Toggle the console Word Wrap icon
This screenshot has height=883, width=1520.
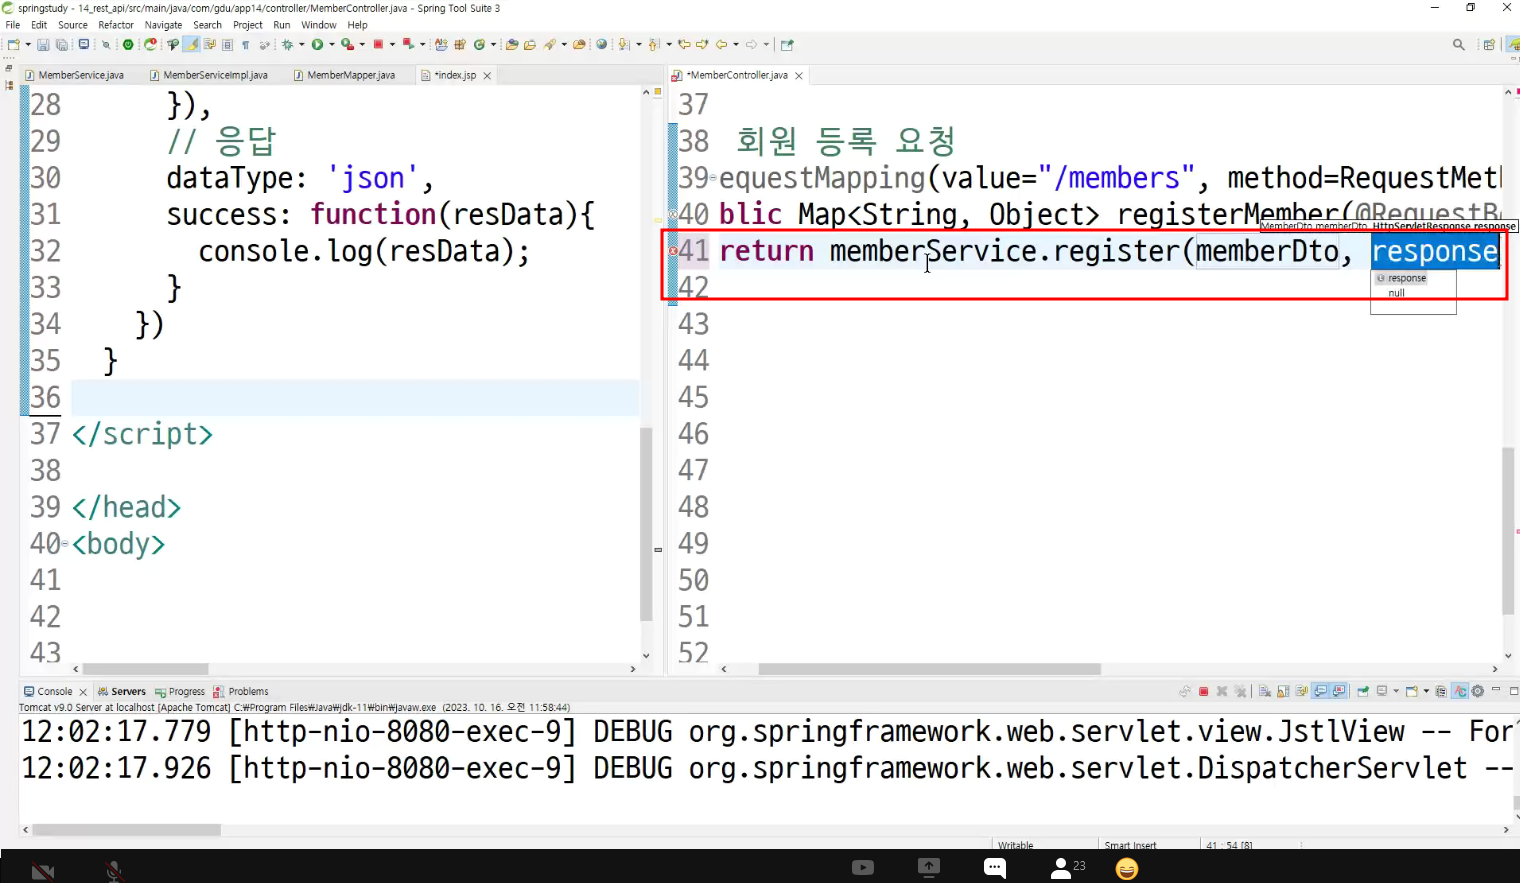[x=1301, y=691]
